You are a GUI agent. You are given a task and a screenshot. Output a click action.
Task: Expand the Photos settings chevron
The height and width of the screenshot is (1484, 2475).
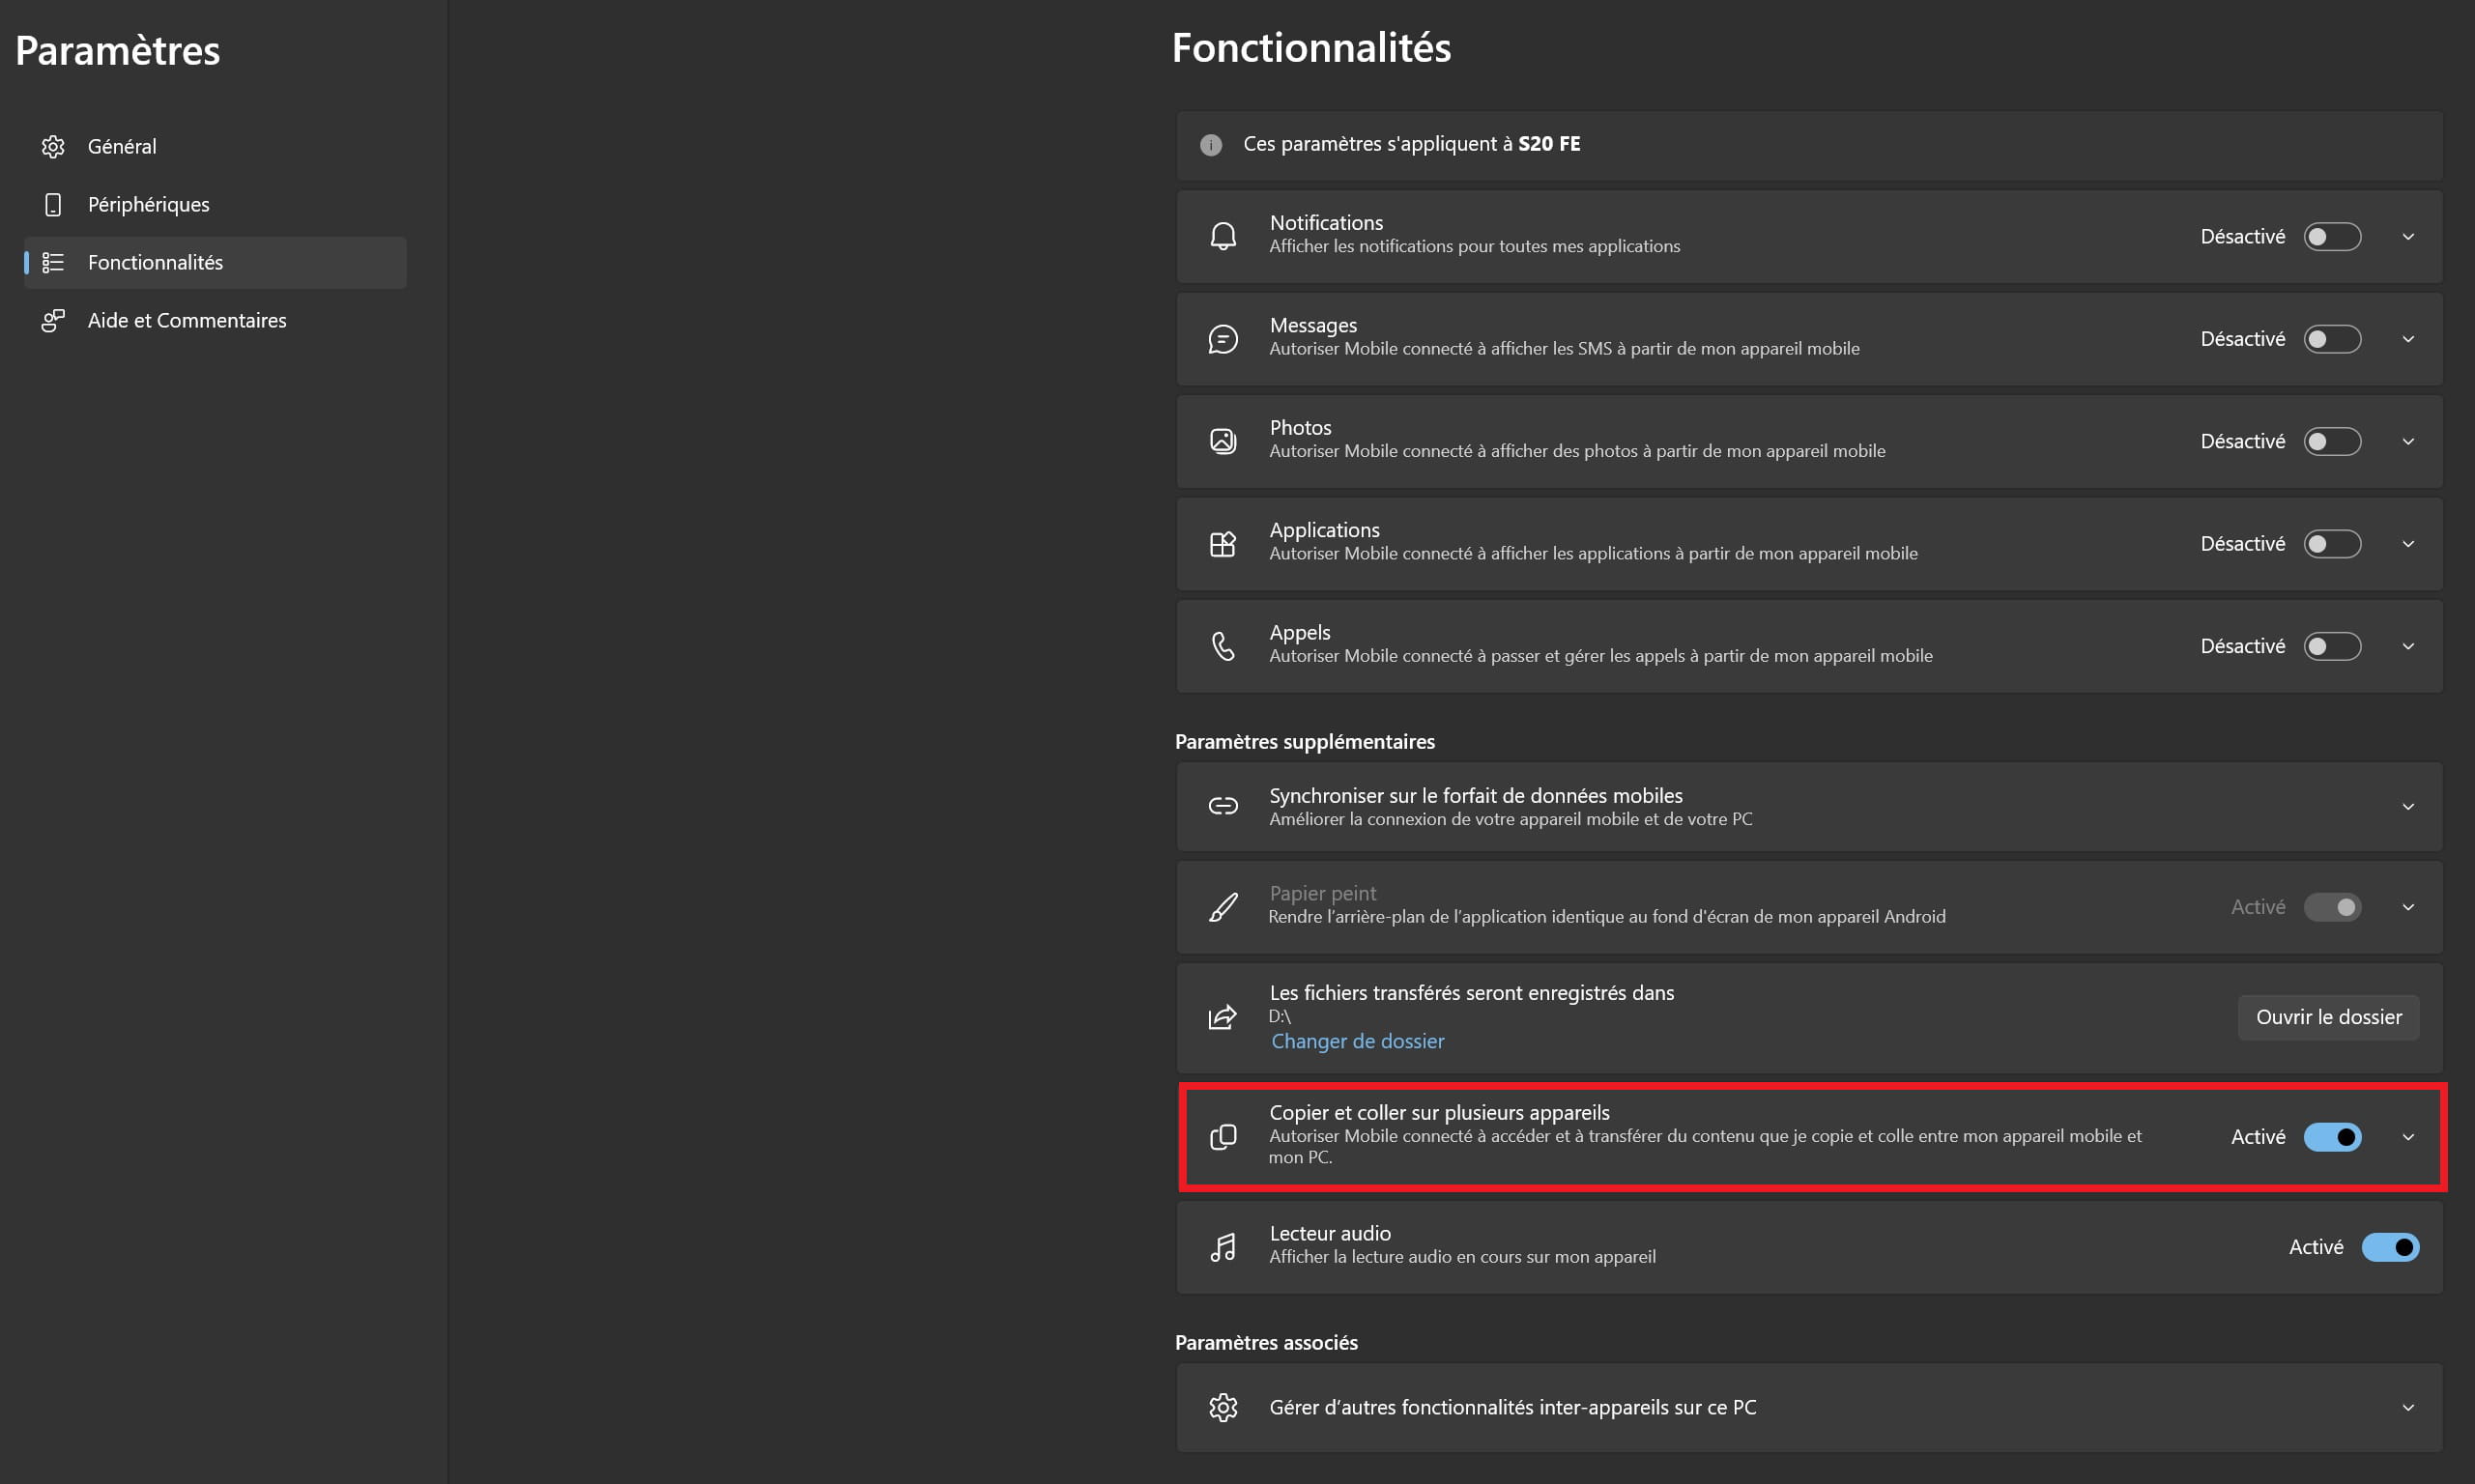point(2408,441)
